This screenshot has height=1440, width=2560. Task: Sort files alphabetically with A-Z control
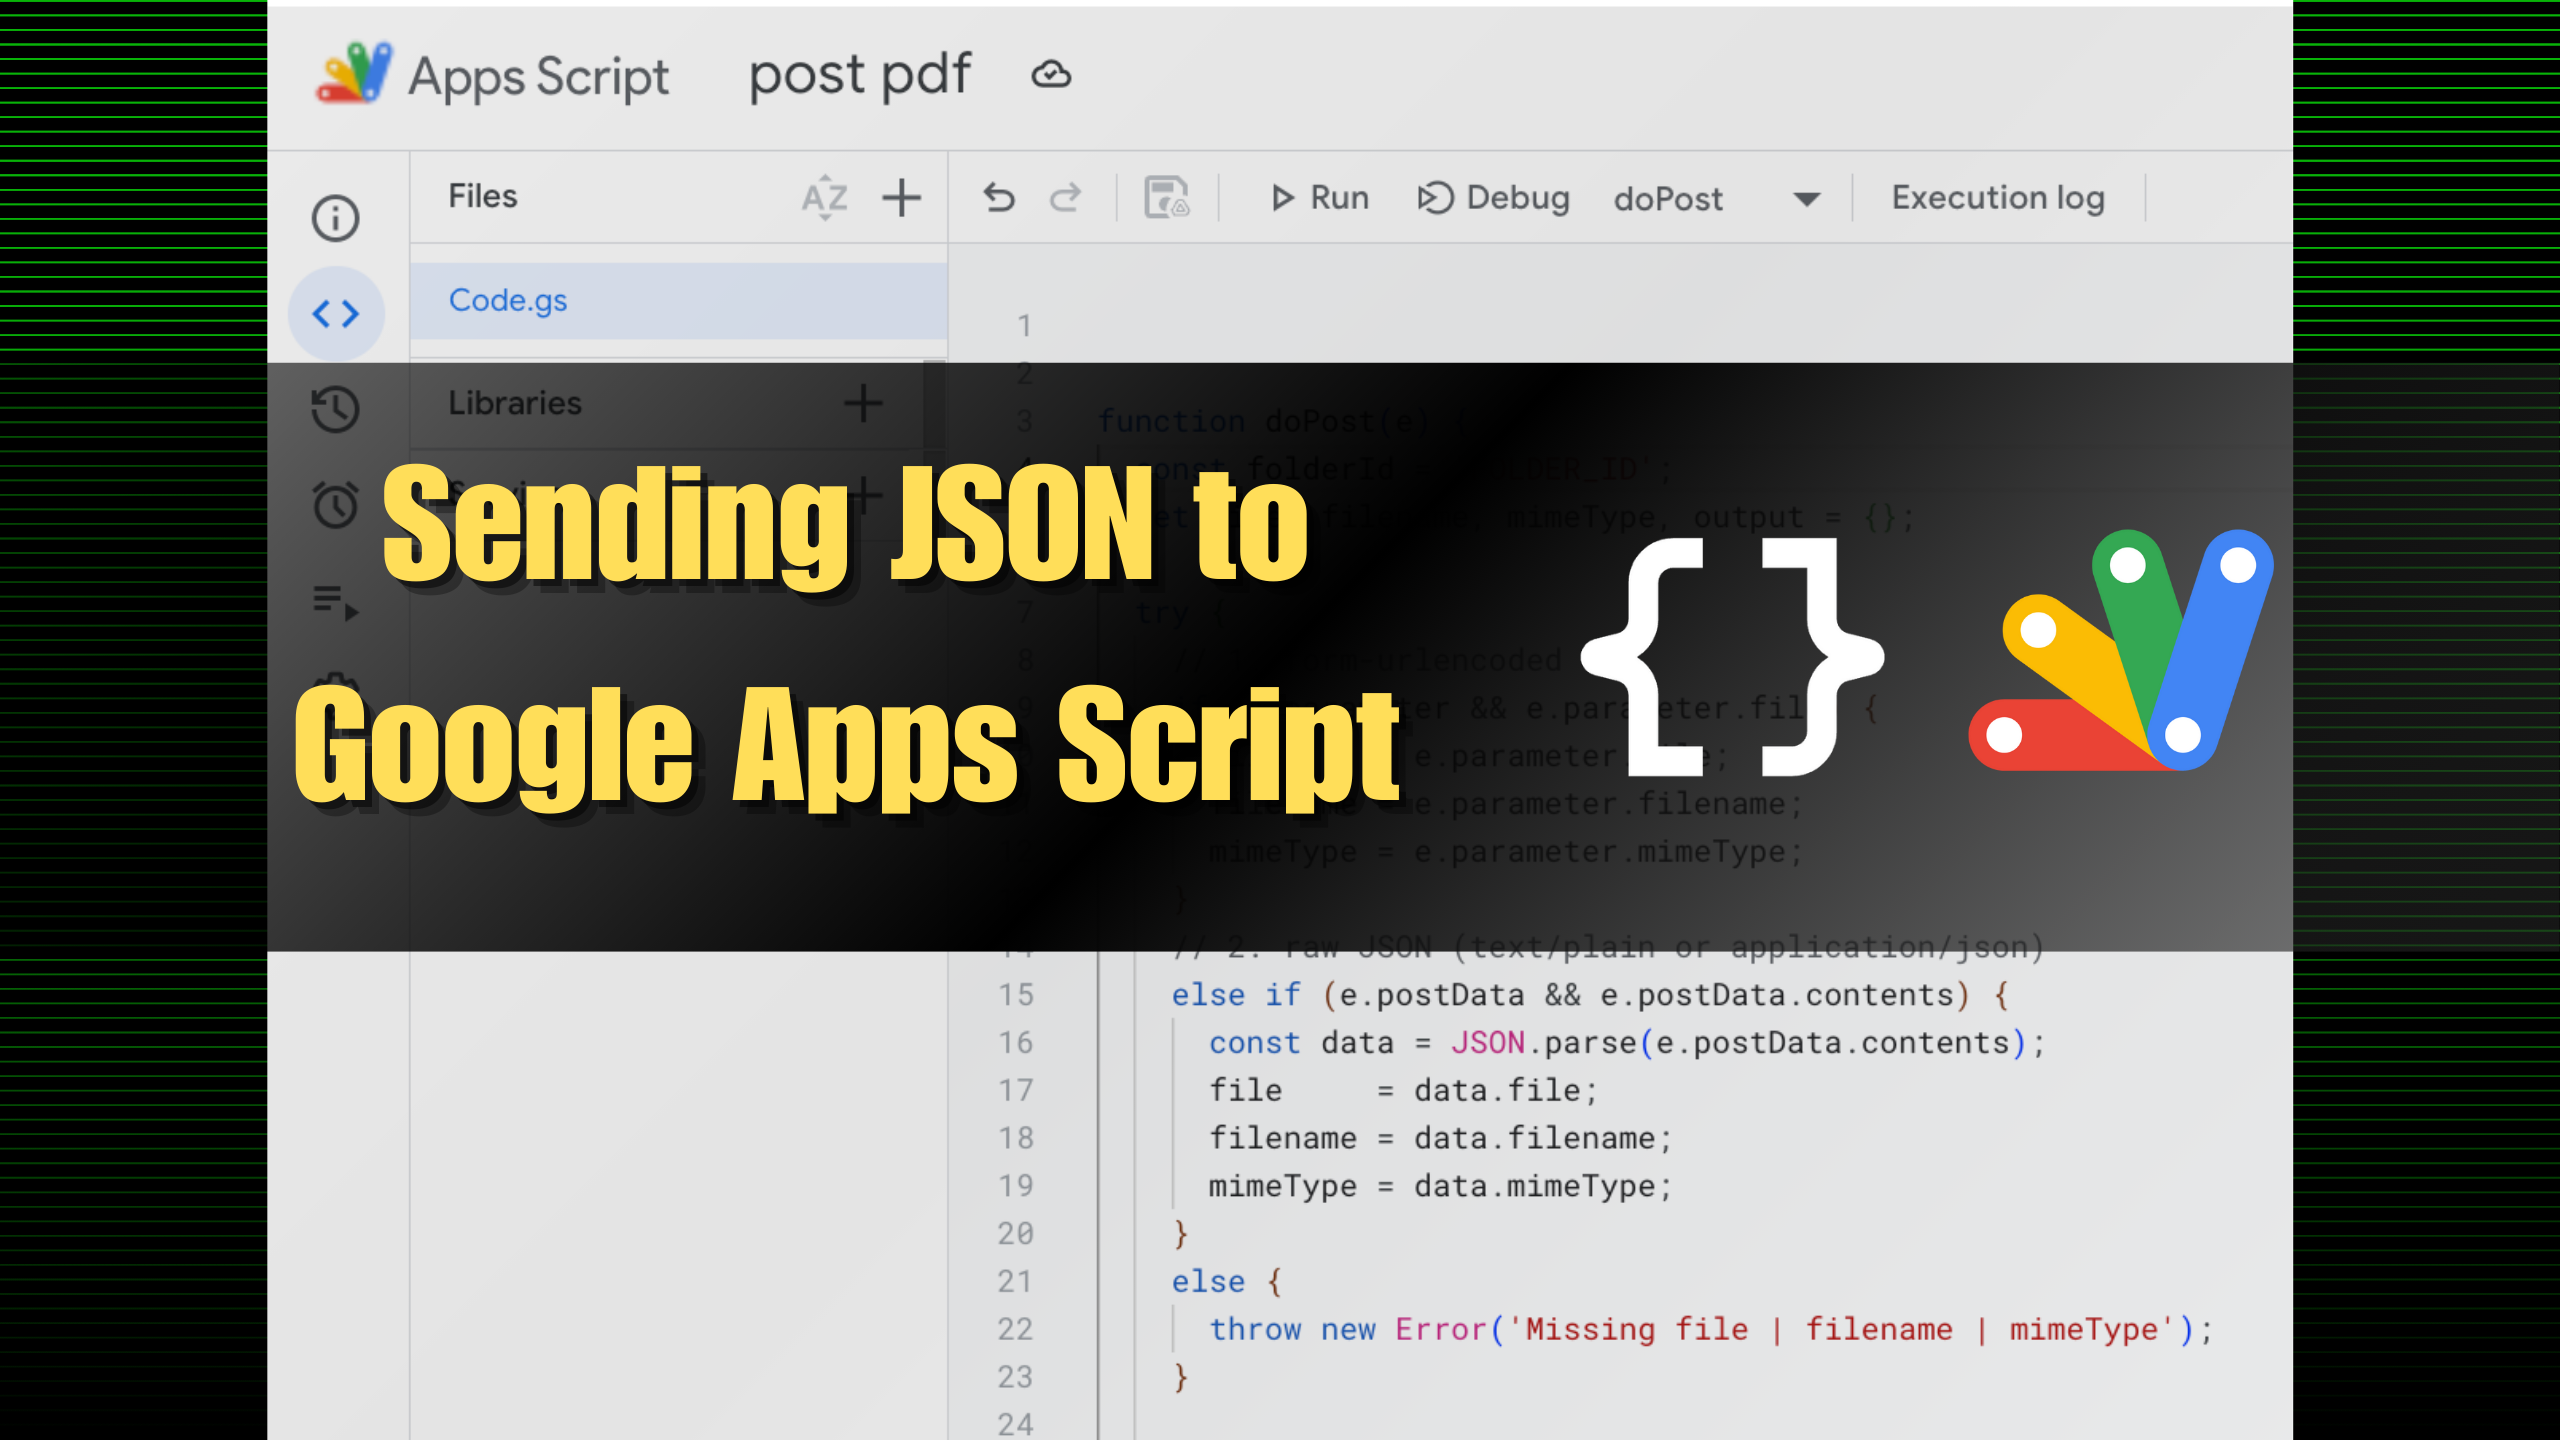823,197
